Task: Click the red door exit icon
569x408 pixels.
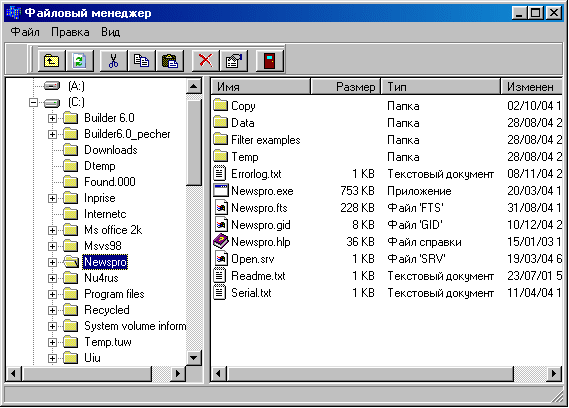Action: tap(269, 60)
